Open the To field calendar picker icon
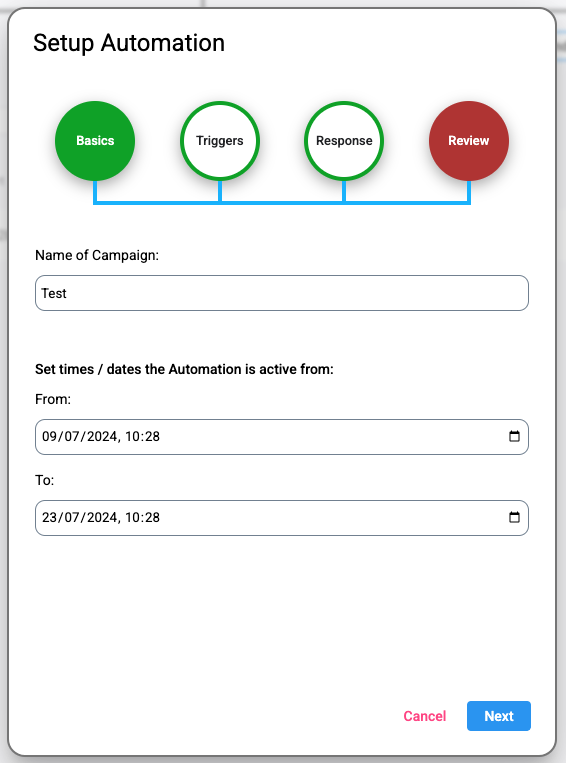566x763 pixels. (x=514, y=517)
